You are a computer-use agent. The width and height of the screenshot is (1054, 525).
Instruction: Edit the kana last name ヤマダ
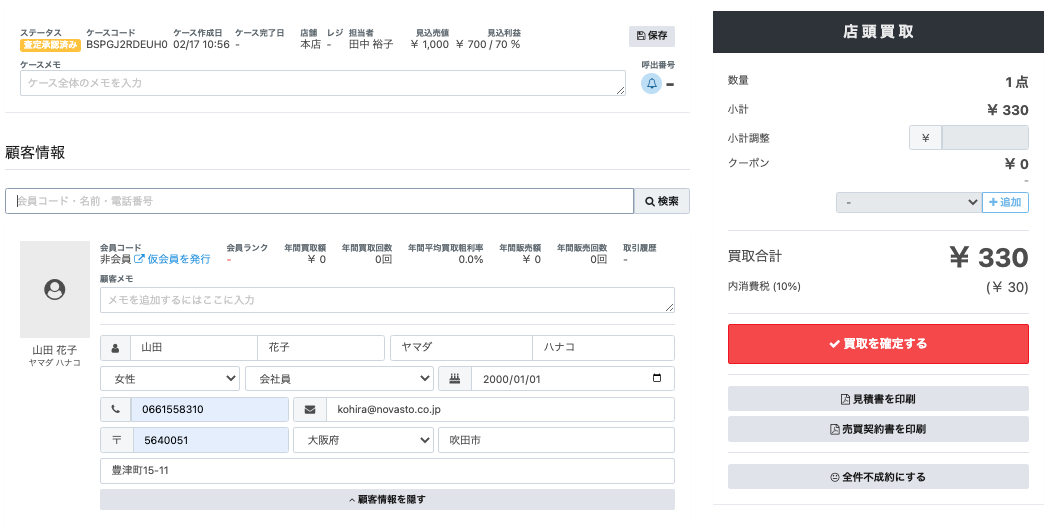[x=461, y=348]
